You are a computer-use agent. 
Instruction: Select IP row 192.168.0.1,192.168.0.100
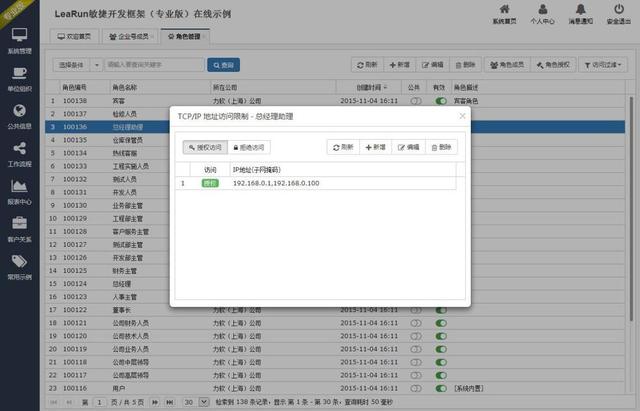coord(316,183)
